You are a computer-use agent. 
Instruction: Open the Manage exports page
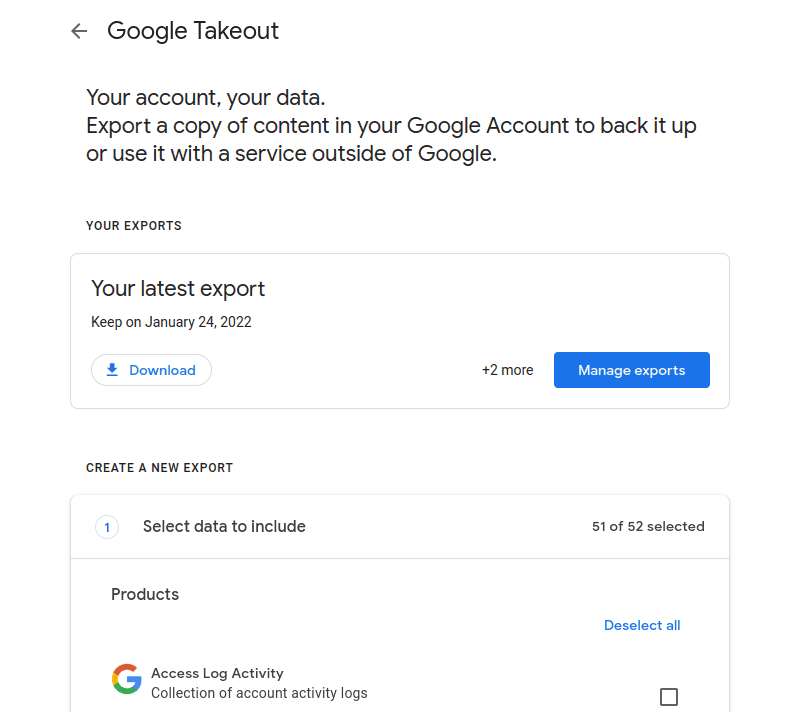pyautogui.click(x=632, y=370)
